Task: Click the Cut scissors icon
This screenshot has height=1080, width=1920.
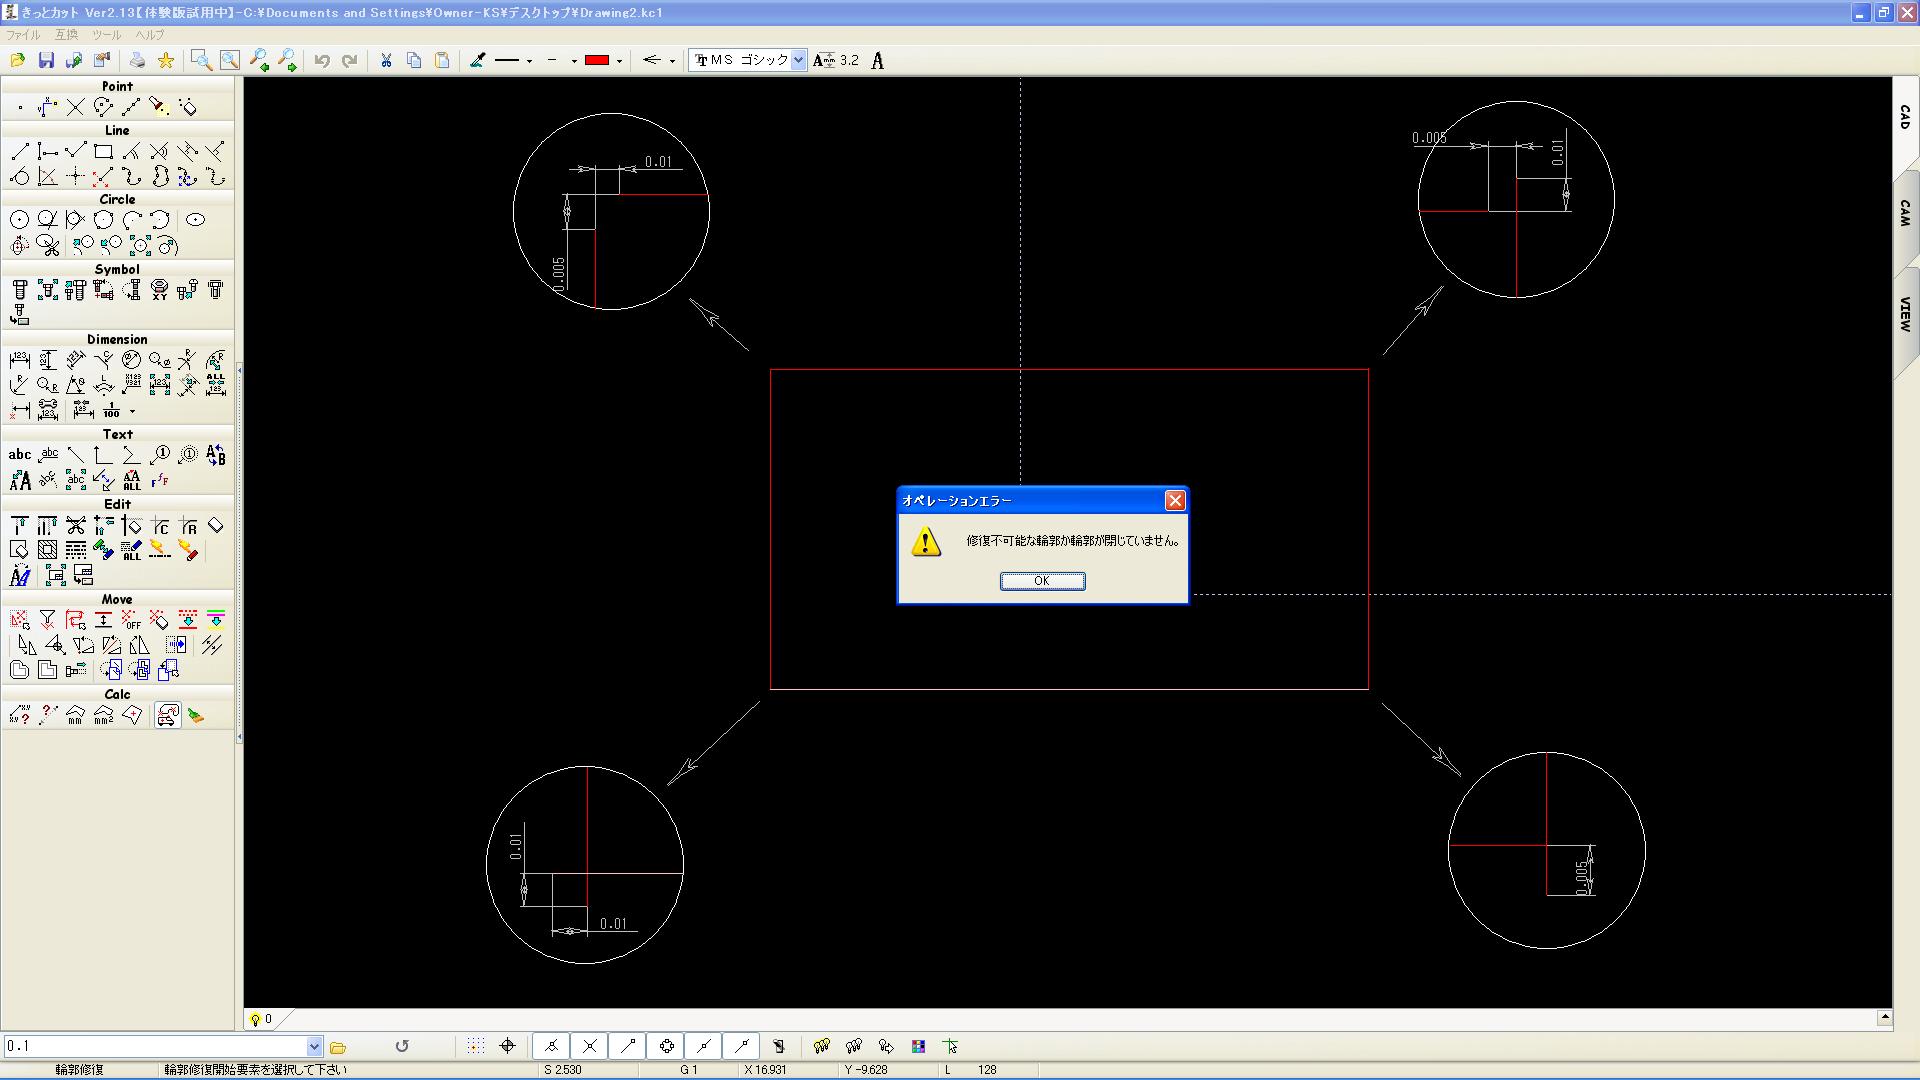Action: [x=386, y=61]
